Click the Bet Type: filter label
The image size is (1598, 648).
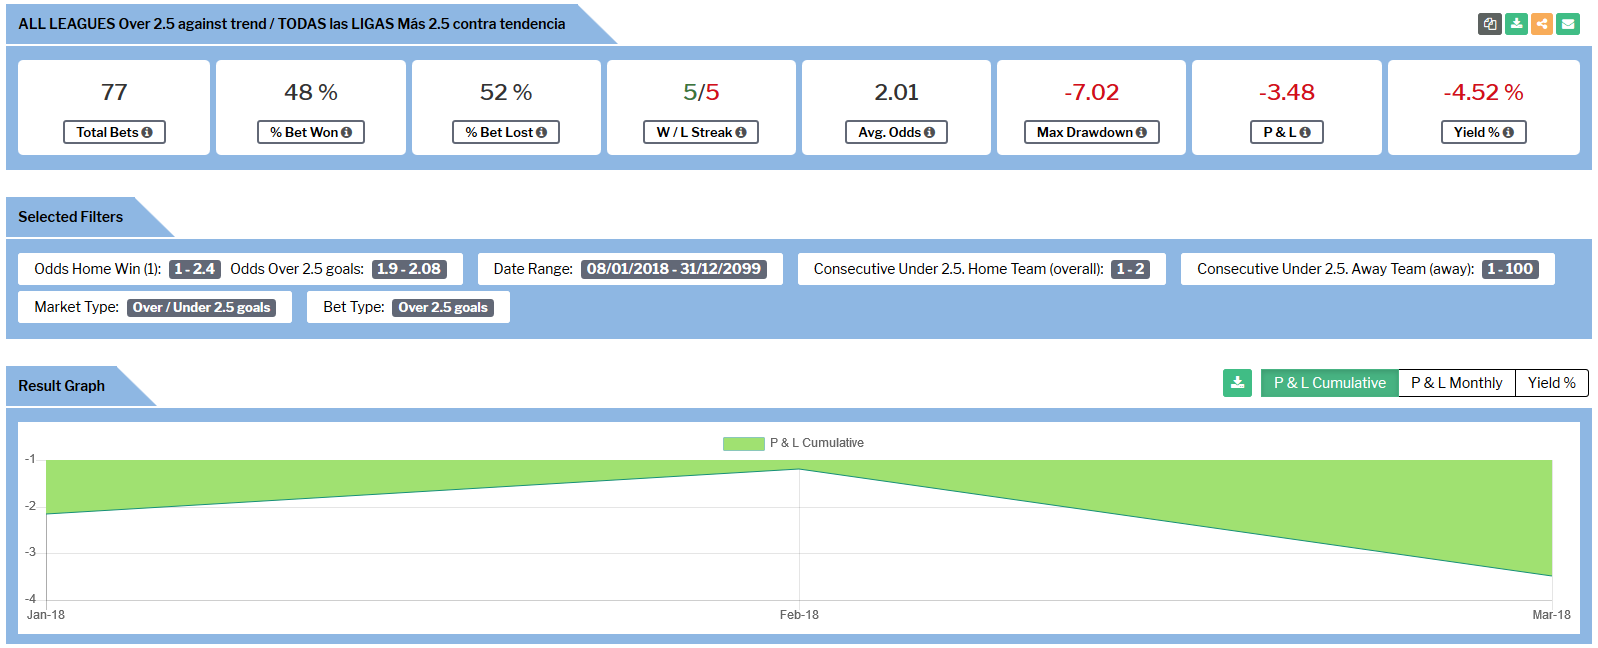point(354,307)
